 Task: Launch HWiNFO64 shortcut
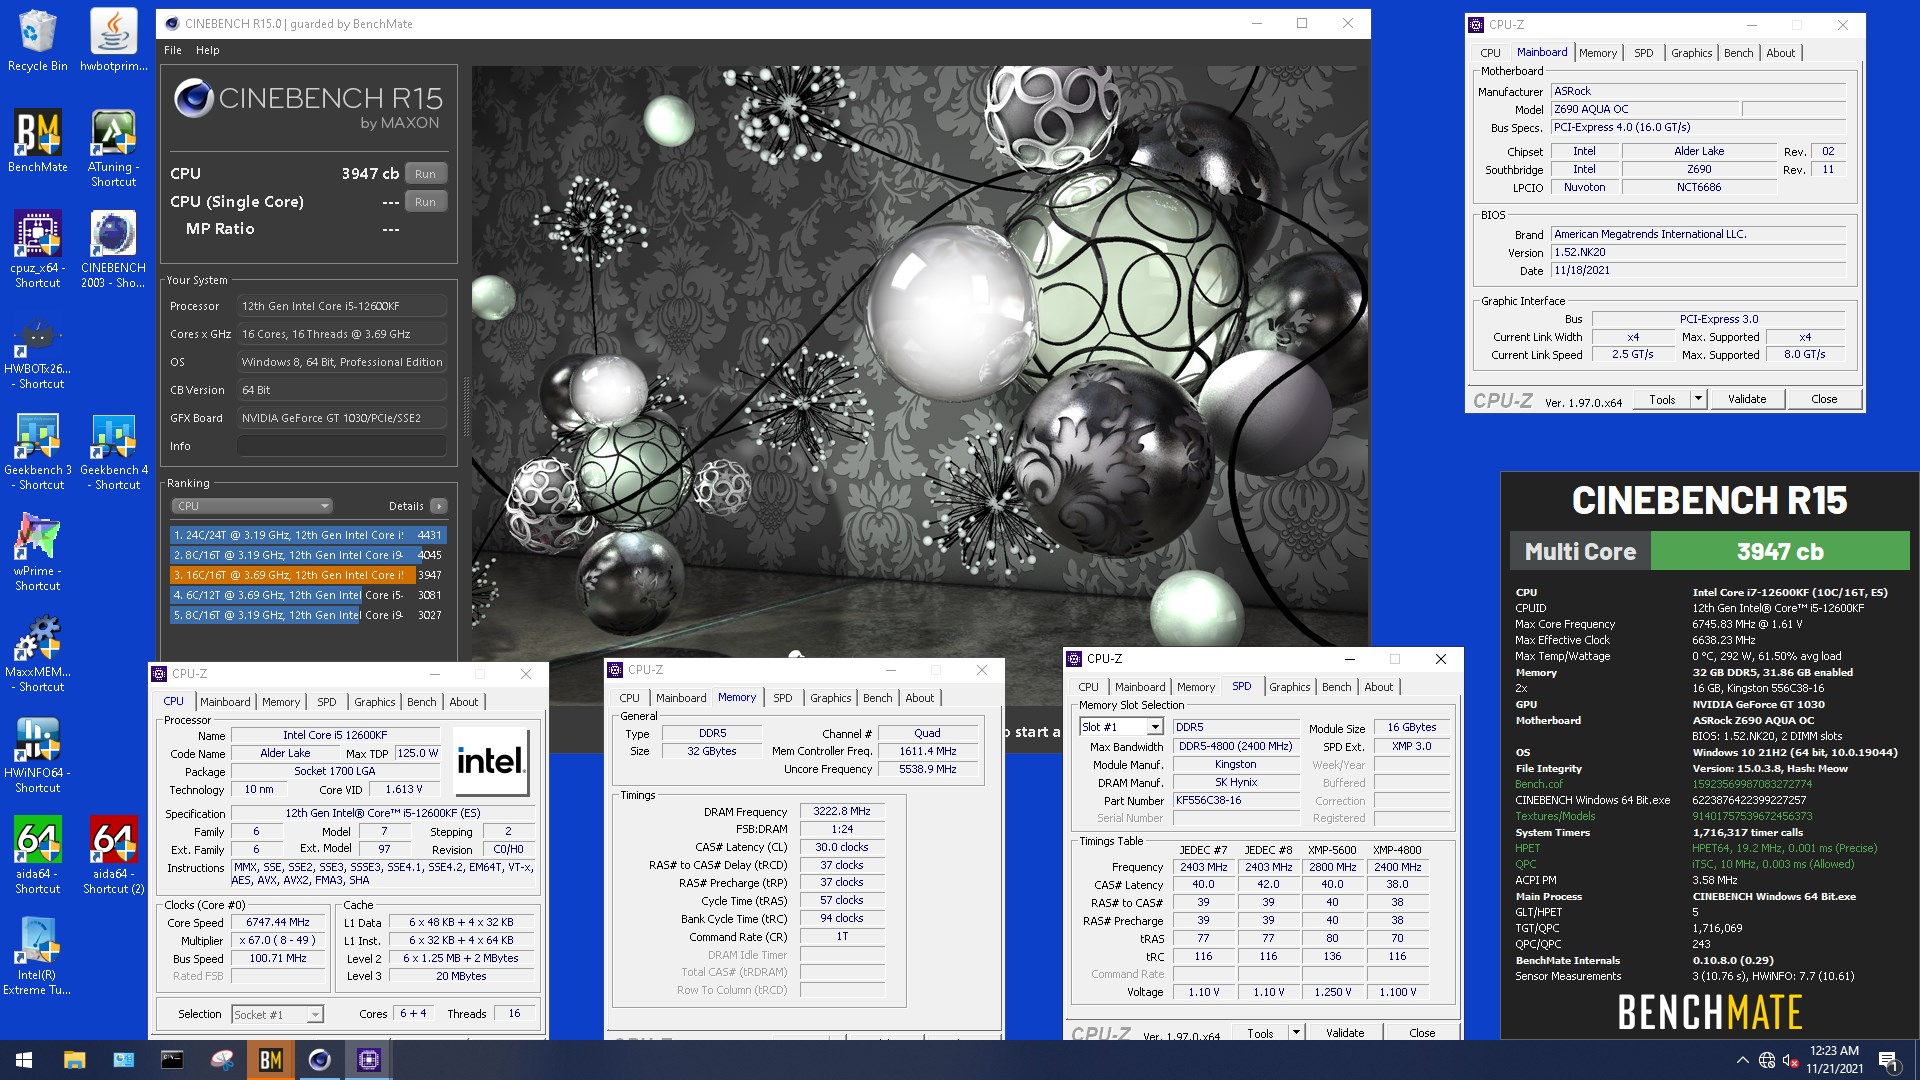tap(37, 754)
